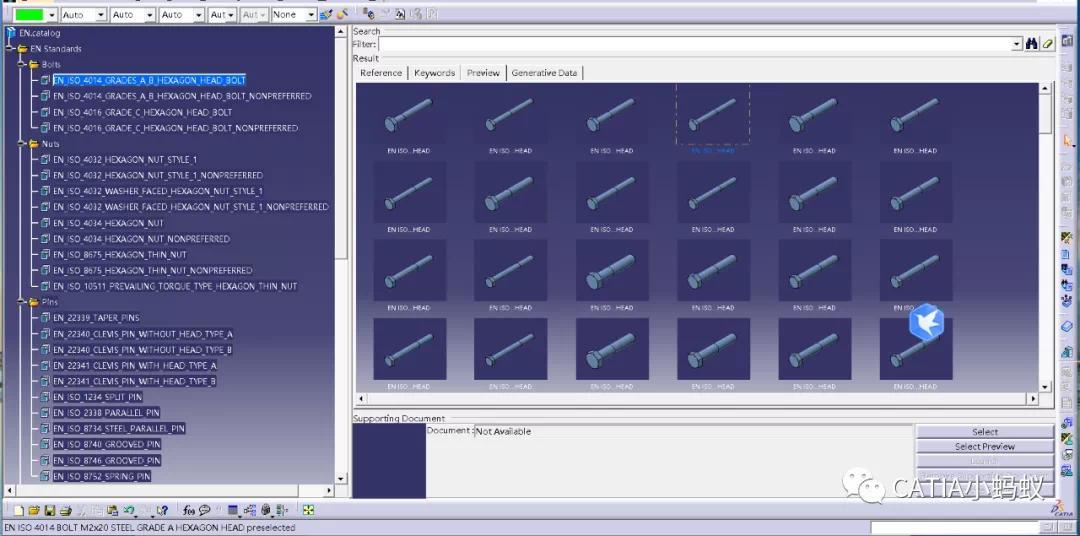Click the Undo arrow icon
This screenshot has height=536, width=1080.
(129, 511)
